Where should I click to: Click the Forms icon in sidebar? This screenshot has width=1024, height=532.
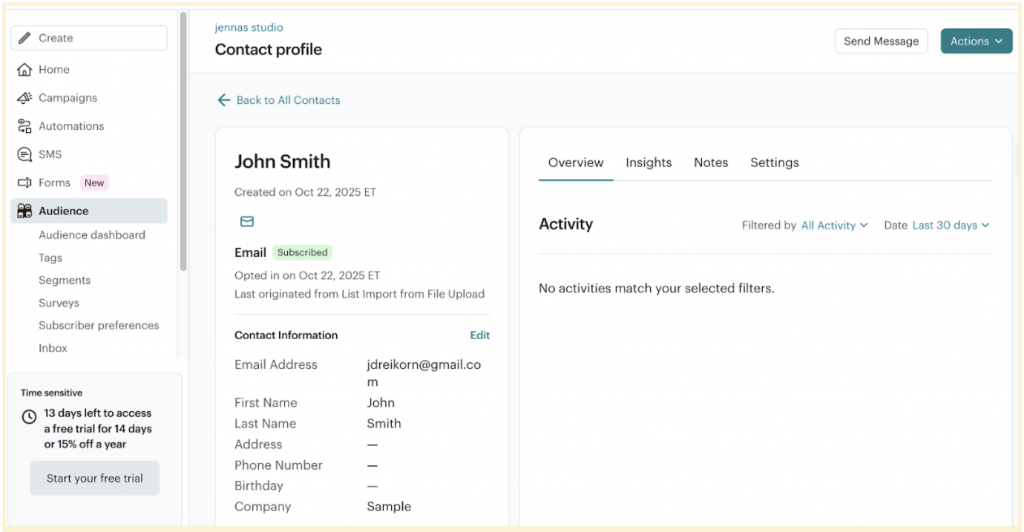[24, 183]
